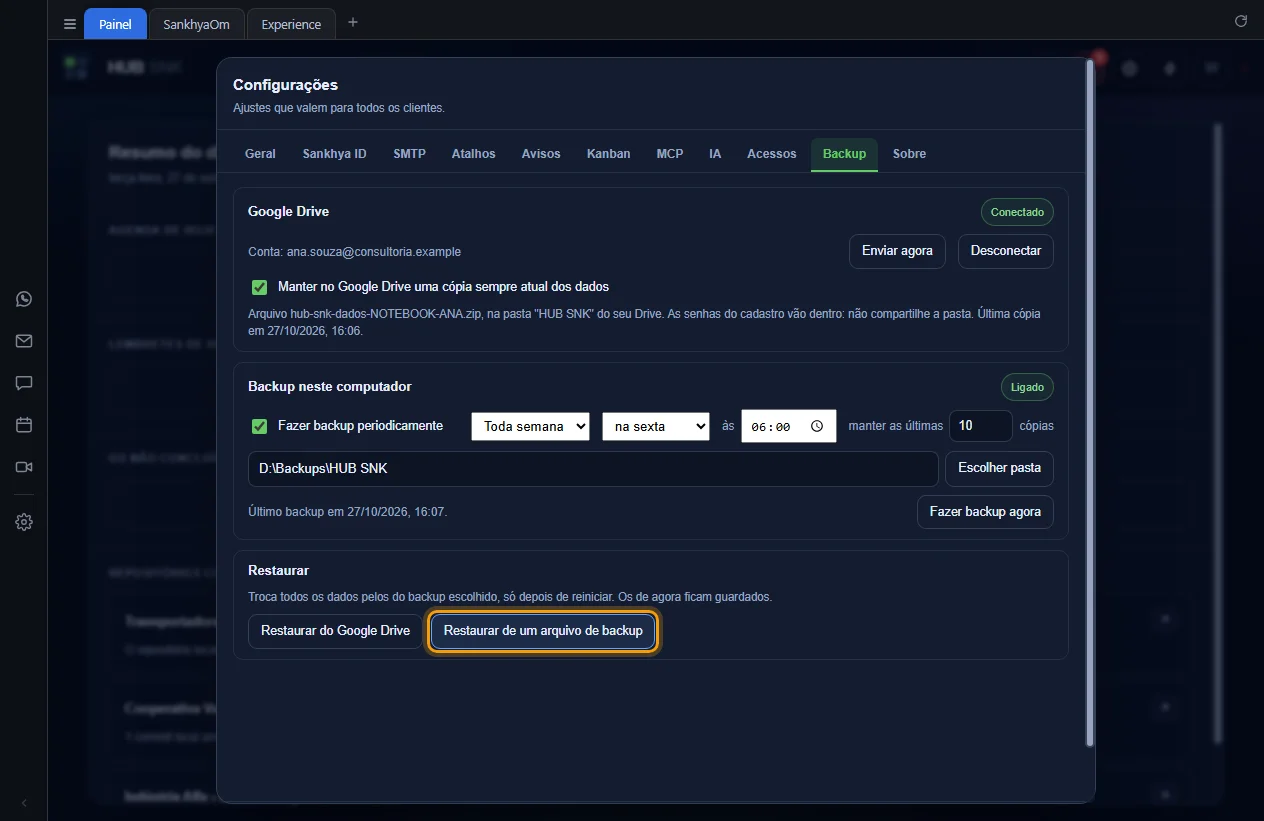Click the settings dialog vertical scrollbar

pyautogui.click(x=1090, y=405)
